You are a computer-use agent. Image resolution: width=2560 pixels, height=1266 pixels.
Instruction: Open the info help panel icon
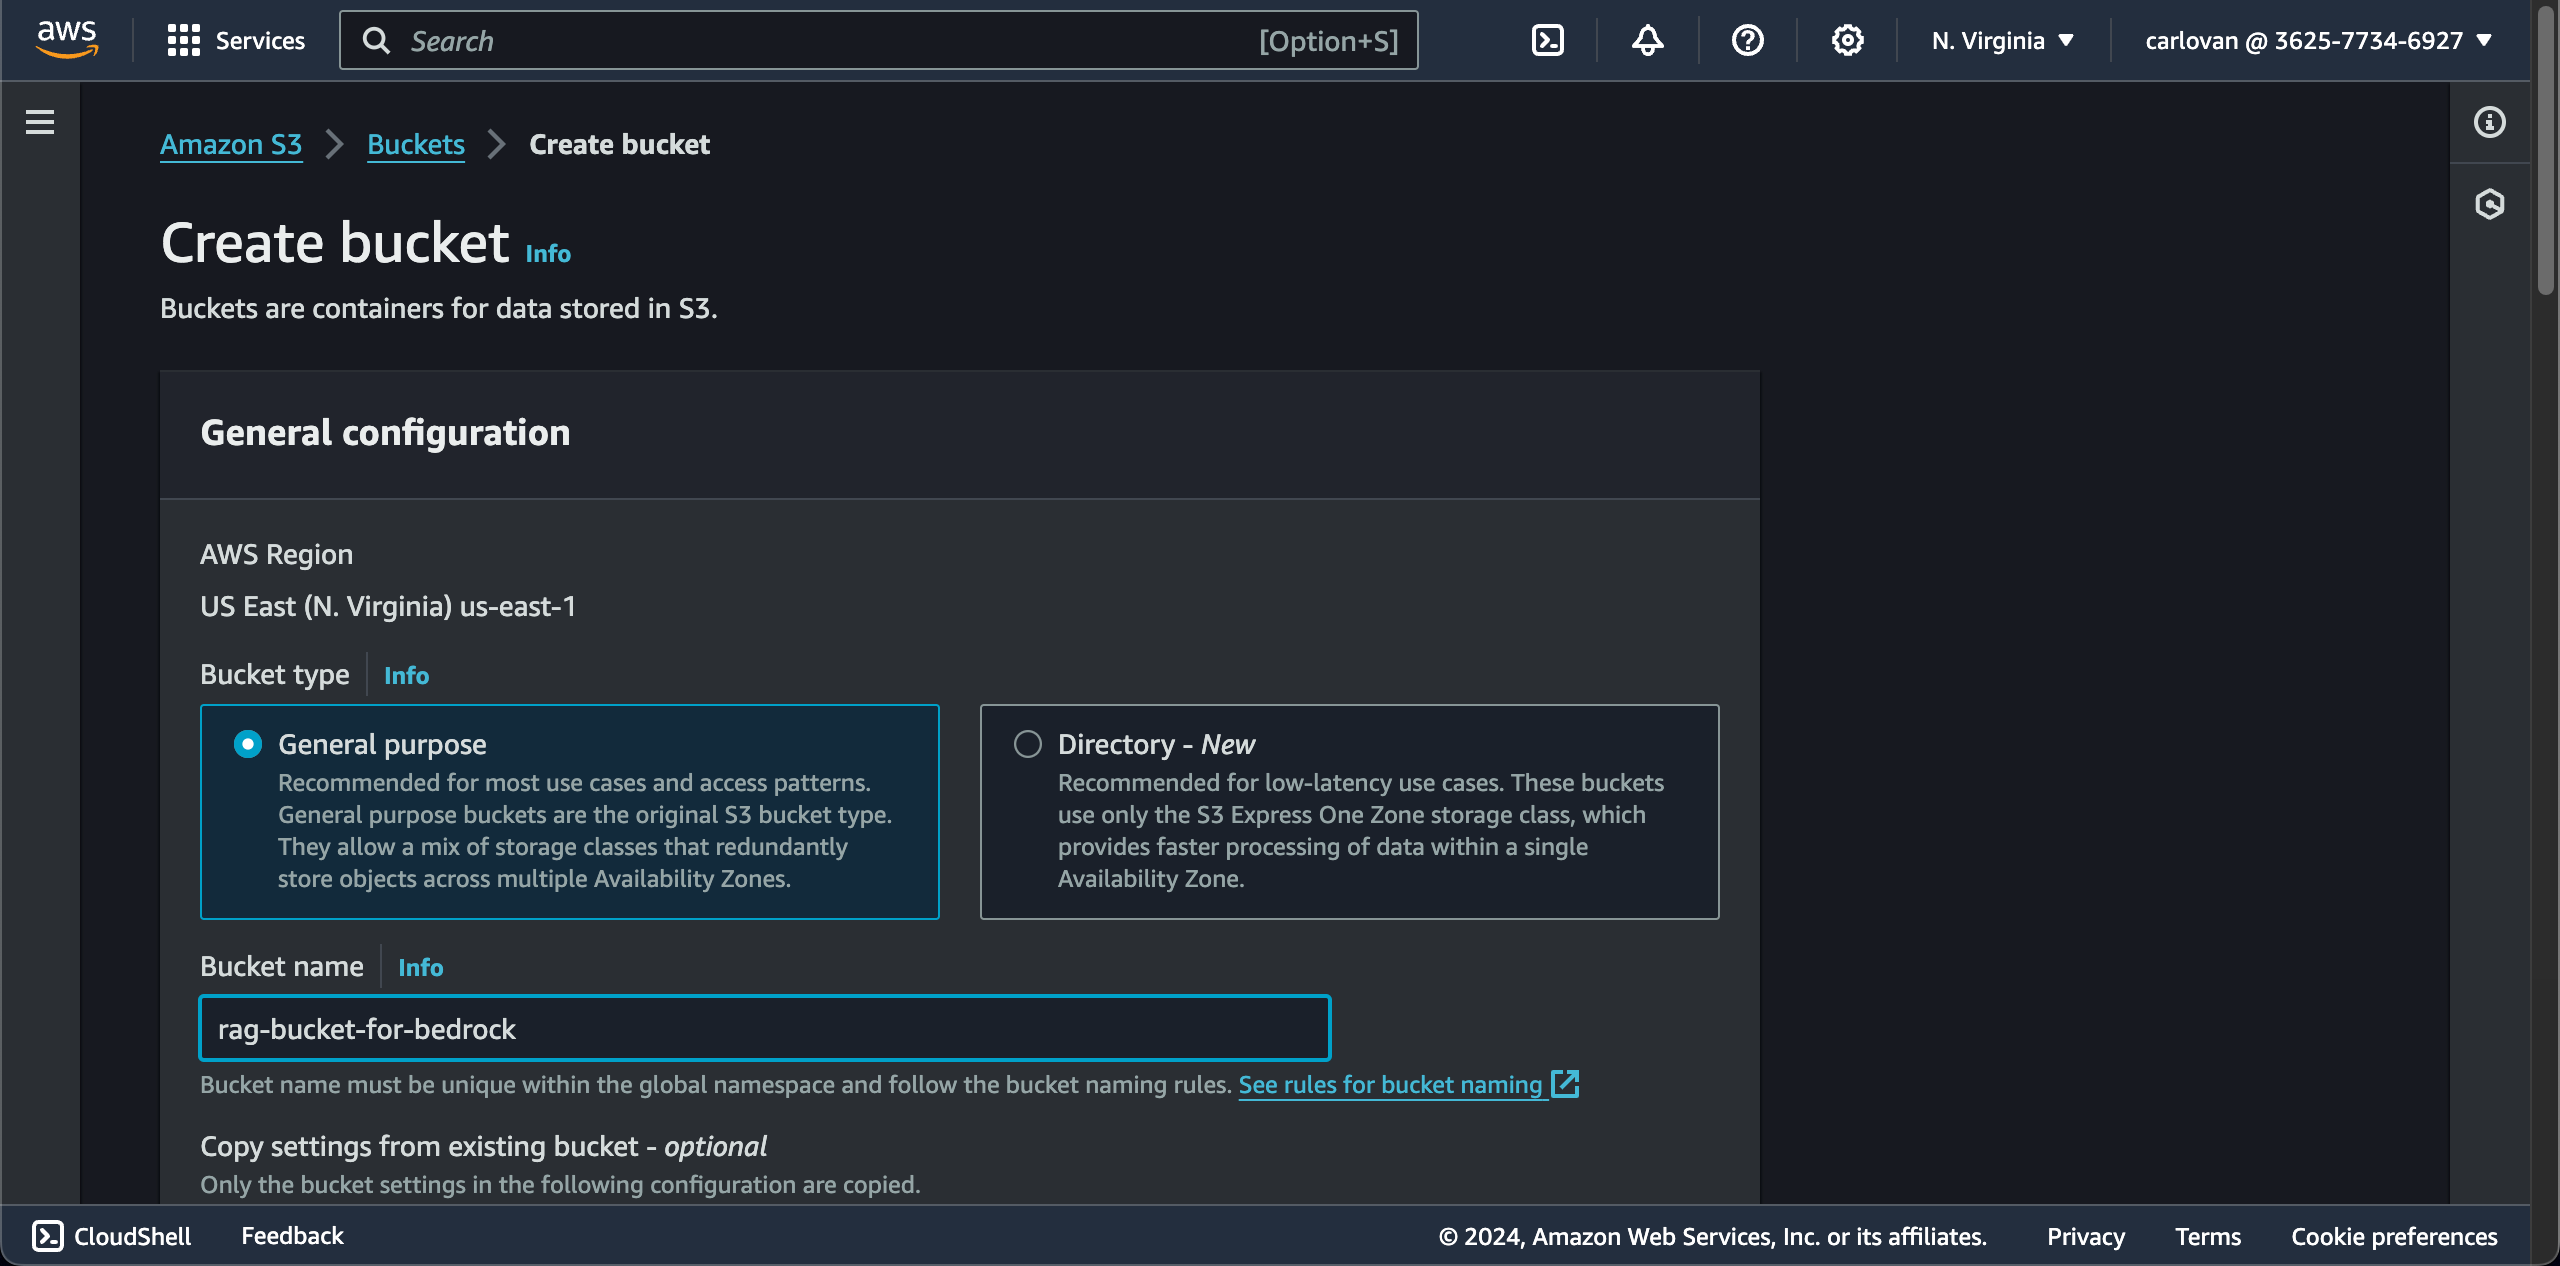[2490, 122]
